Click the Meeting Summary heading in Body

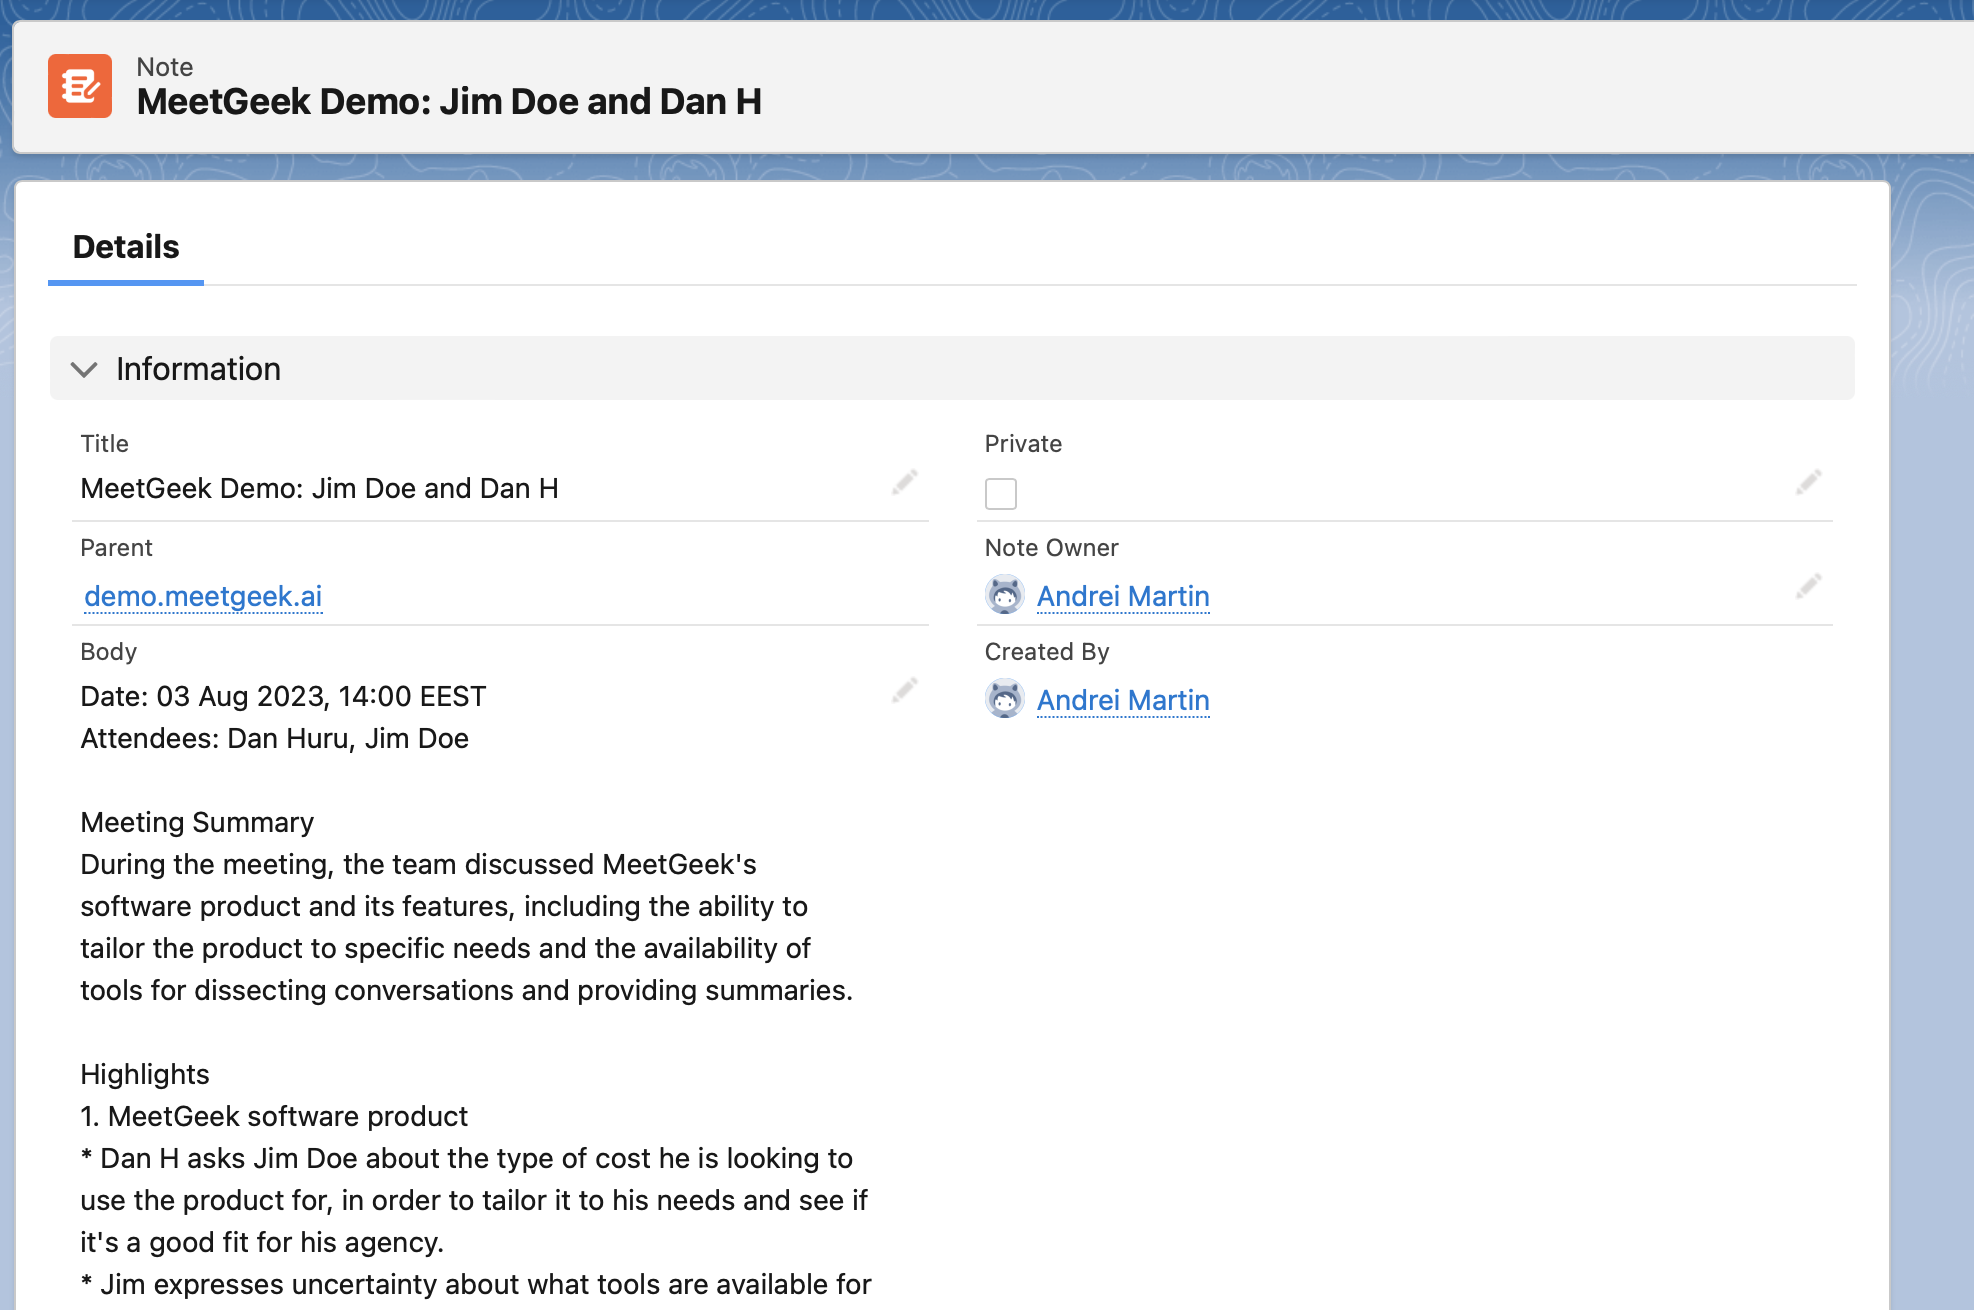click(197, 822)
